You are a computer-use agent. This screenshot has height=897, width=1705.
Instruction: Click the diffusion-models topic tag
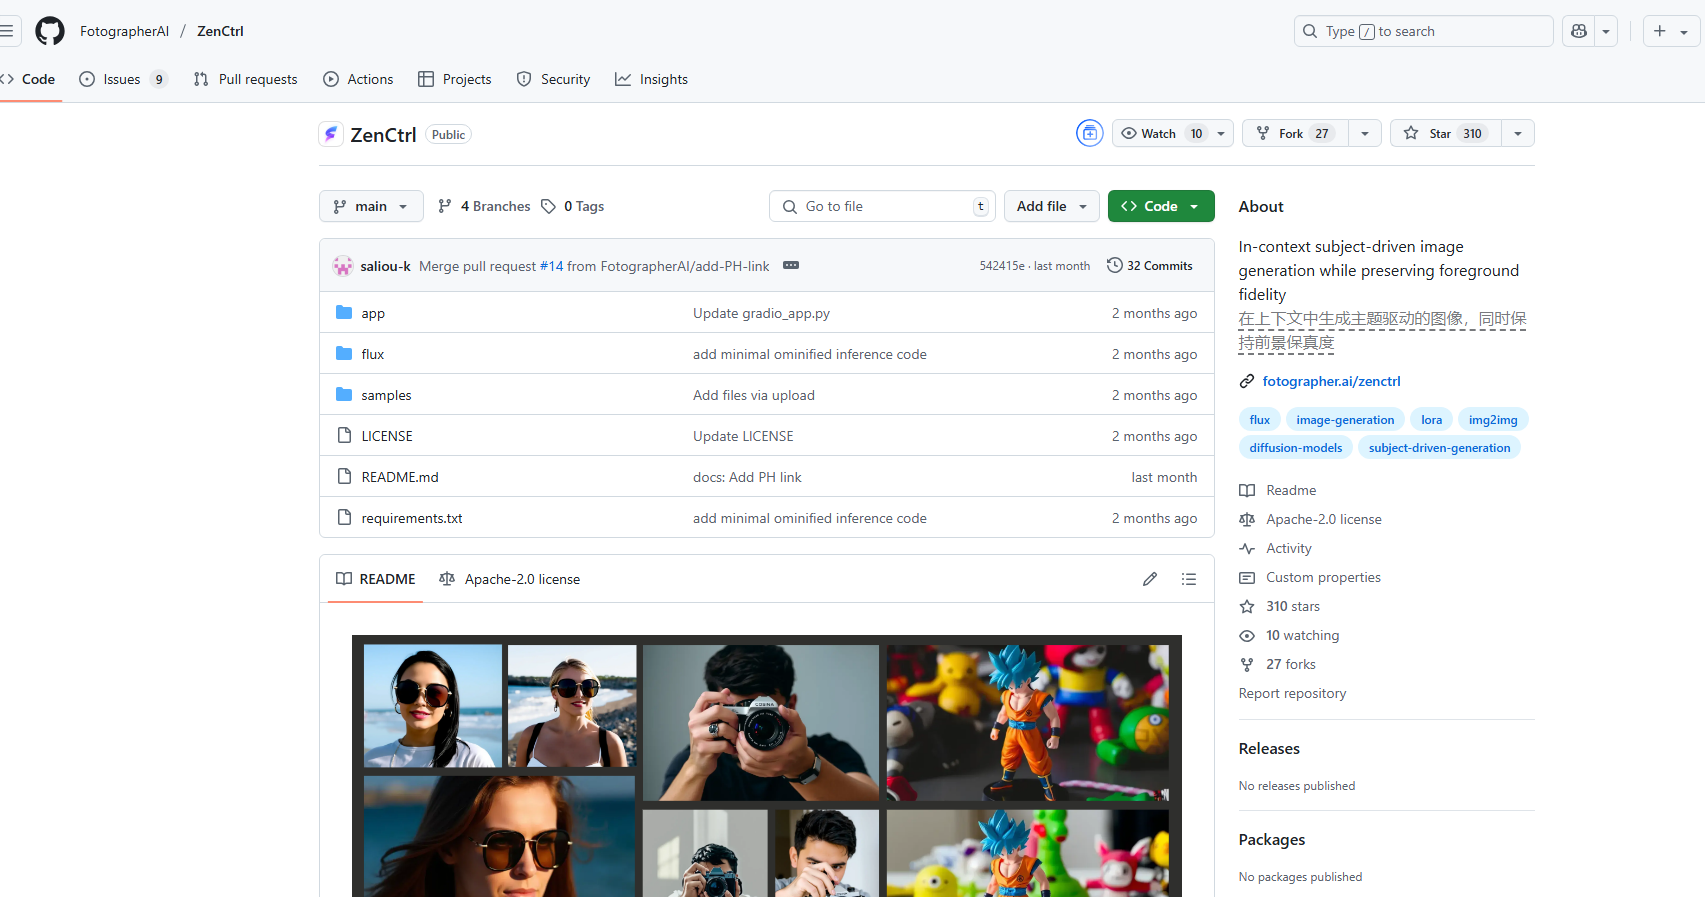coord(1295,448)
